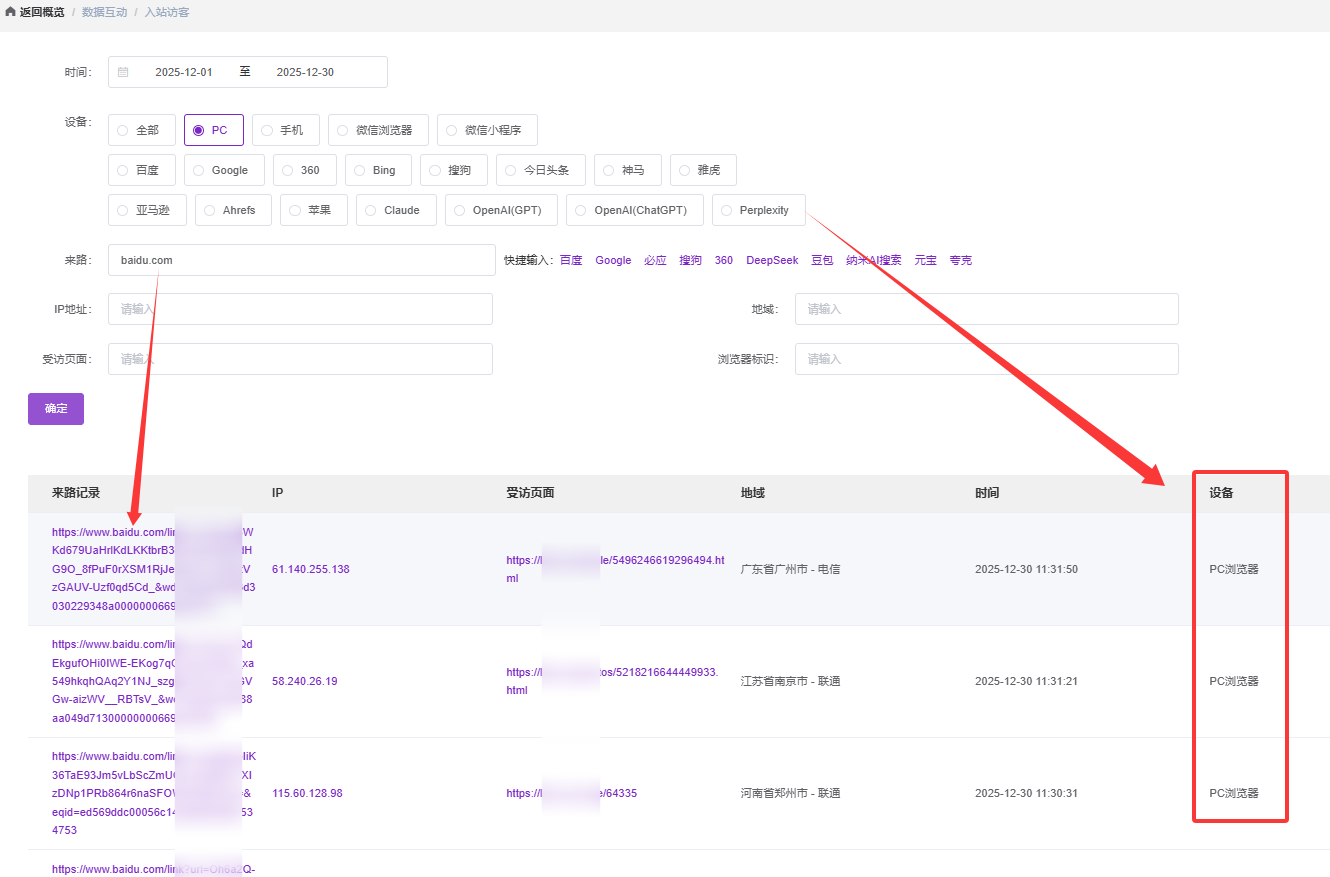Go back via 返回概览 breadcrumb
Viewport: 1330px width, 877px height.
(42, 13)
